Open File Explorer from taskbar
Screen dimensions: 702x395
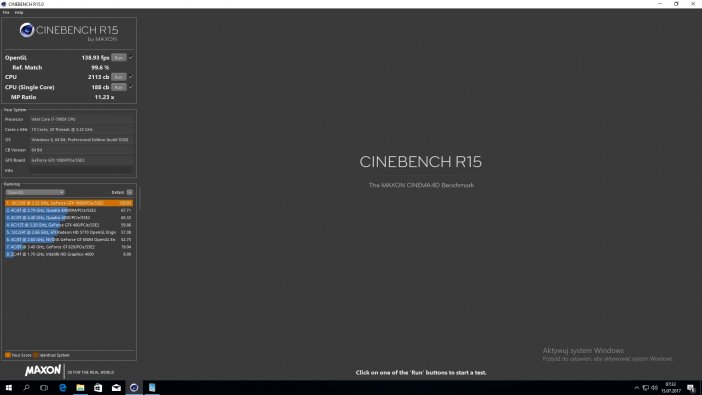coord(80,388)
